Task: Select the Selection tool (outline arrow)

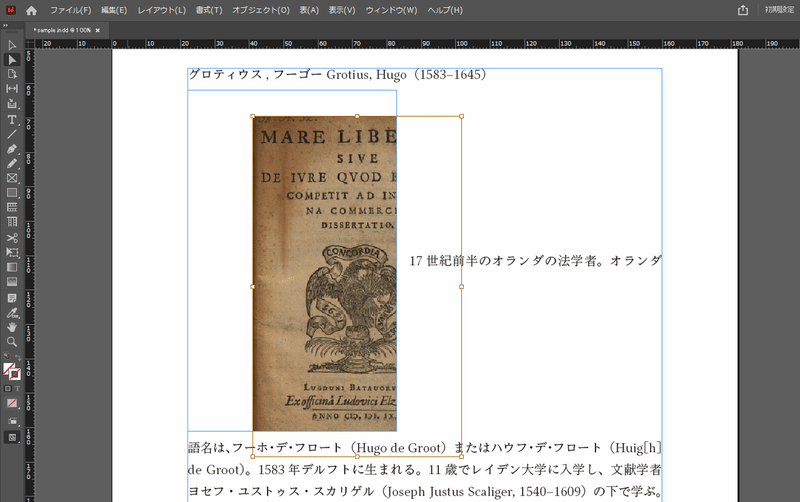Action: [12, 45]
